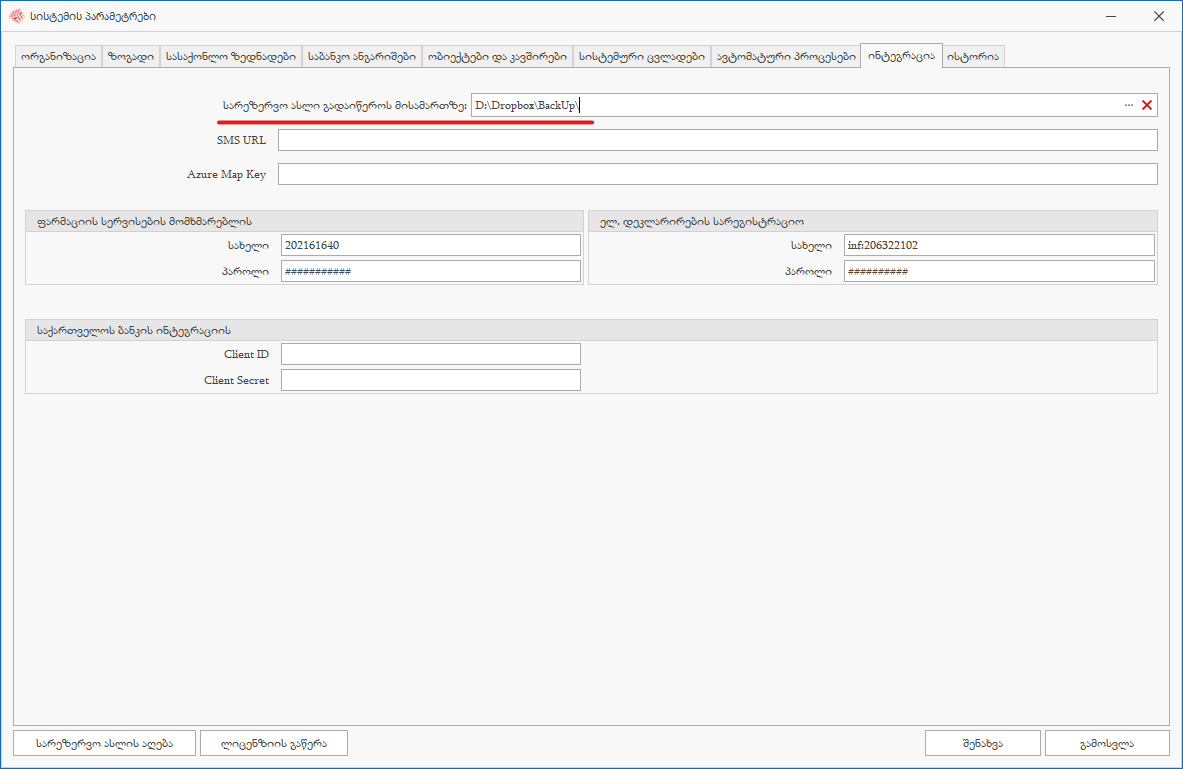Screen dimensions: 1183x769
Task: Open the ზოგადი tab
Action: 131,57
